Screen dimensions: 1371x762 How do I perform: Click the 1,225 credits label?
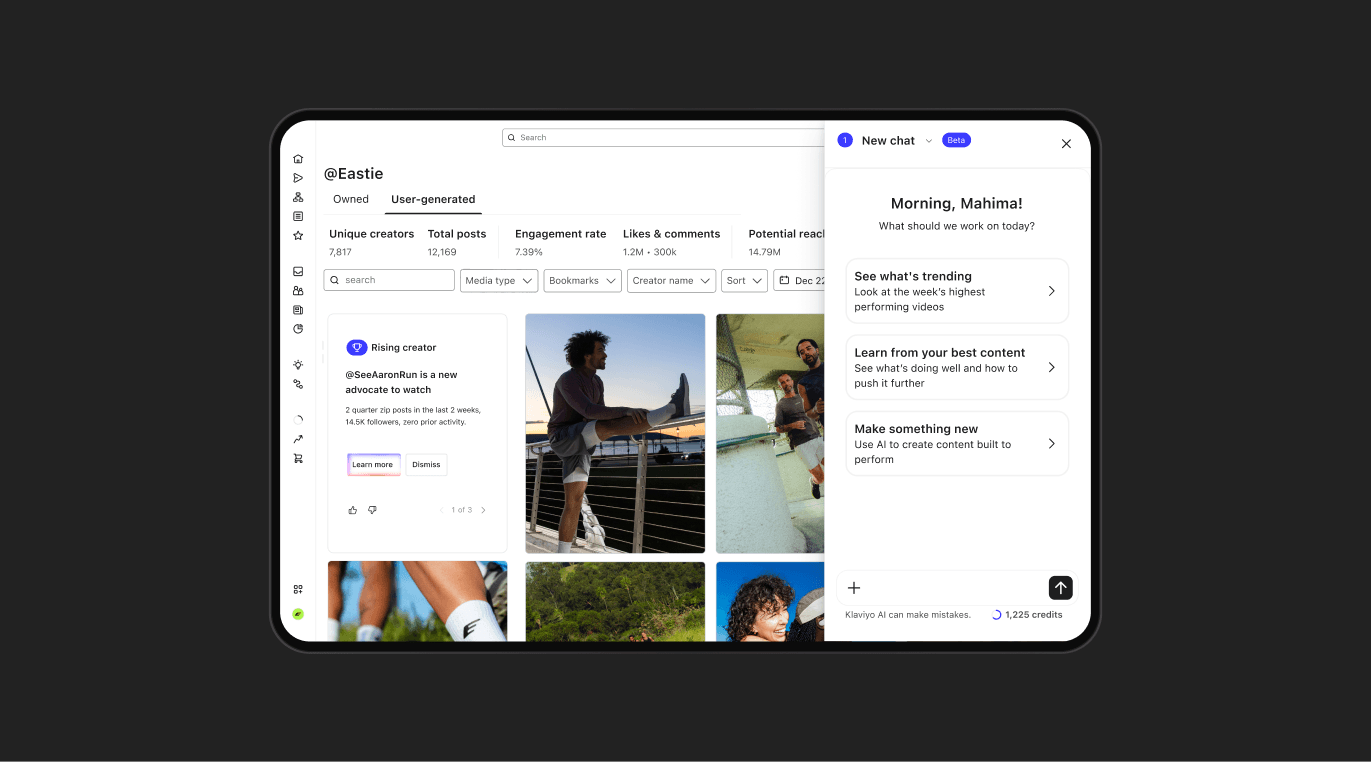click(1034, 615)
